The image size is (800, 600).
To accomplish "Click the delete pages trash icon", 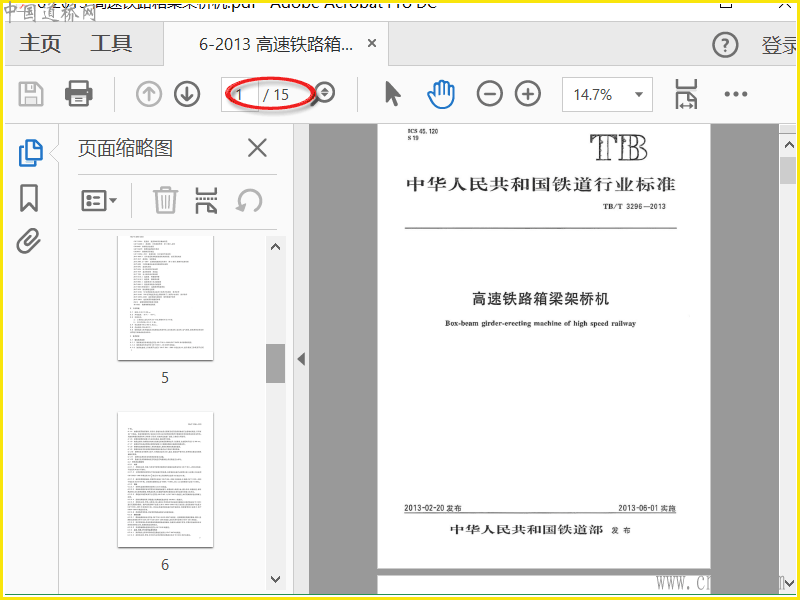I will (x=165, y=200).
